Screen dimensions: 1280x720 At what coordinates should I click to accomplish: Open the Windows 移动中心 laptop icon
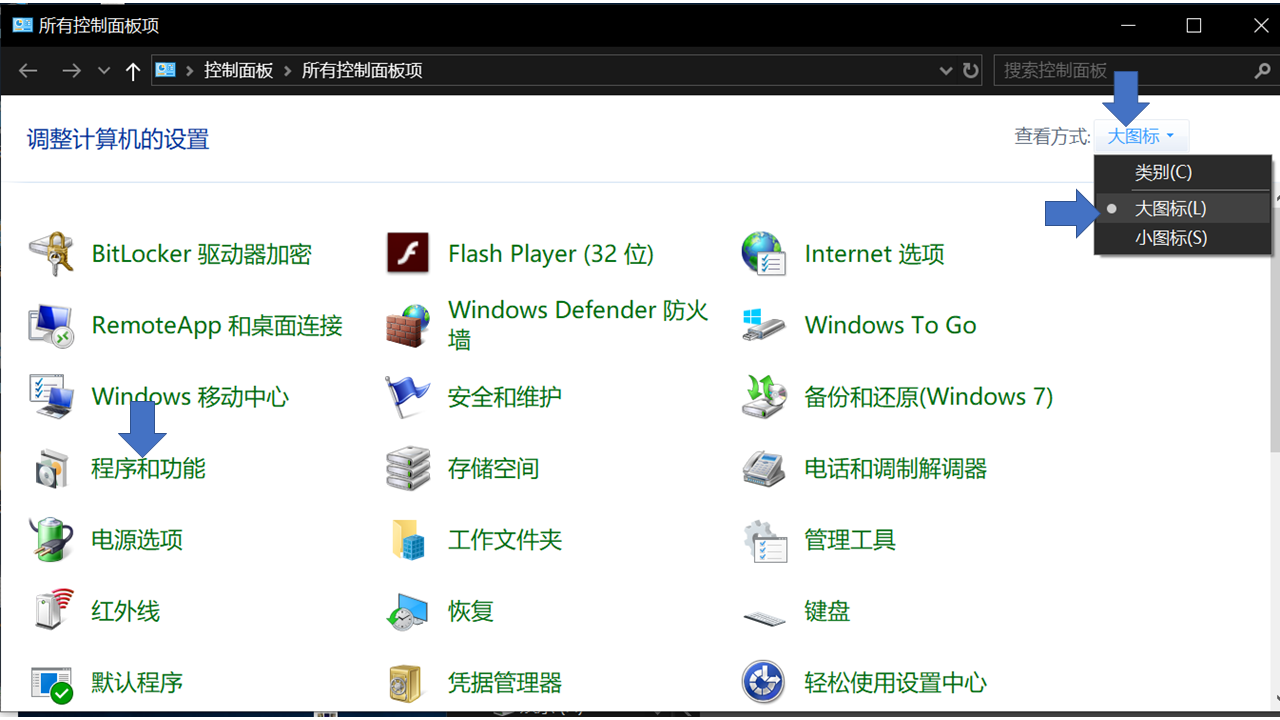50,397
